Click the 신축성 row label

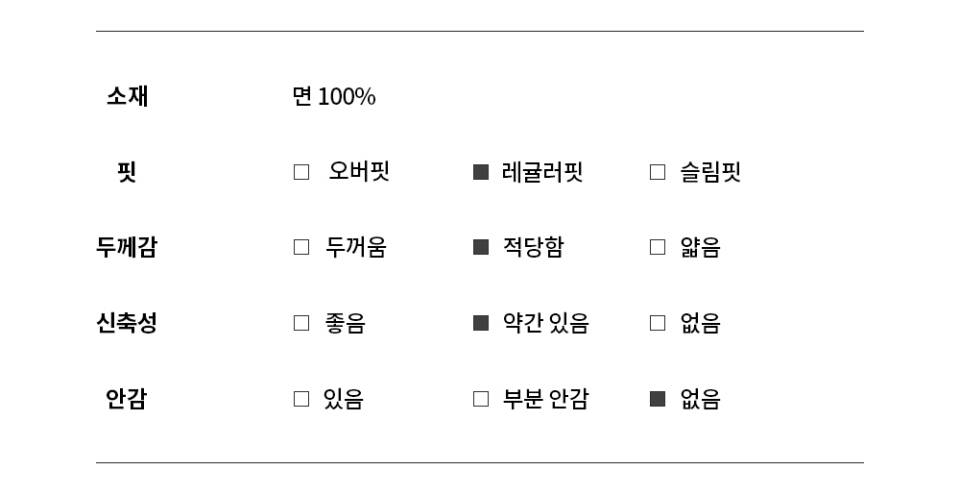pos(127,323)
